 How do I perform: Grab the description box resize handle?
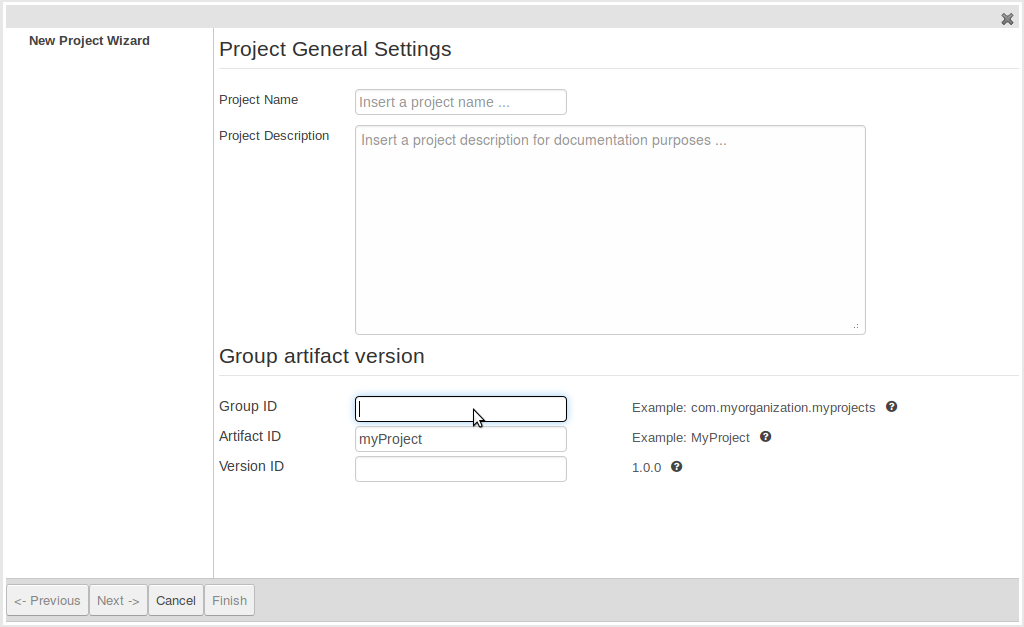pyautogui.click(x=856, y=325)
